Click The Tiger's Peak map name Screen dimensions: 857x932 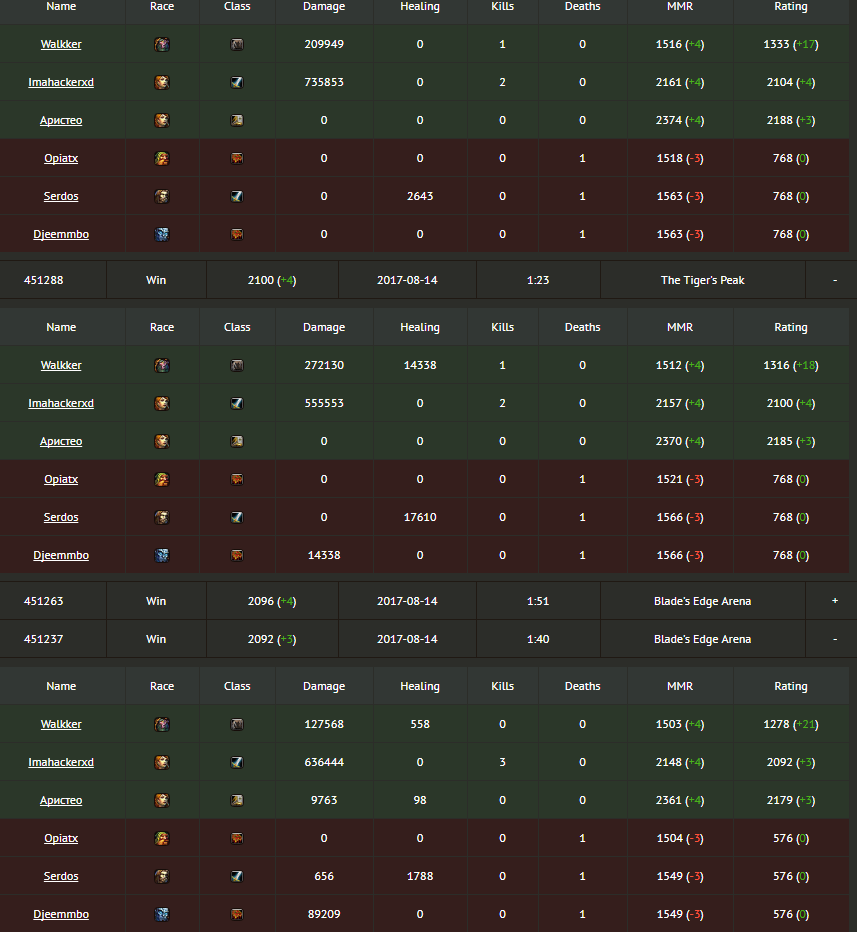pyautogui.click(x=702, y=281)
